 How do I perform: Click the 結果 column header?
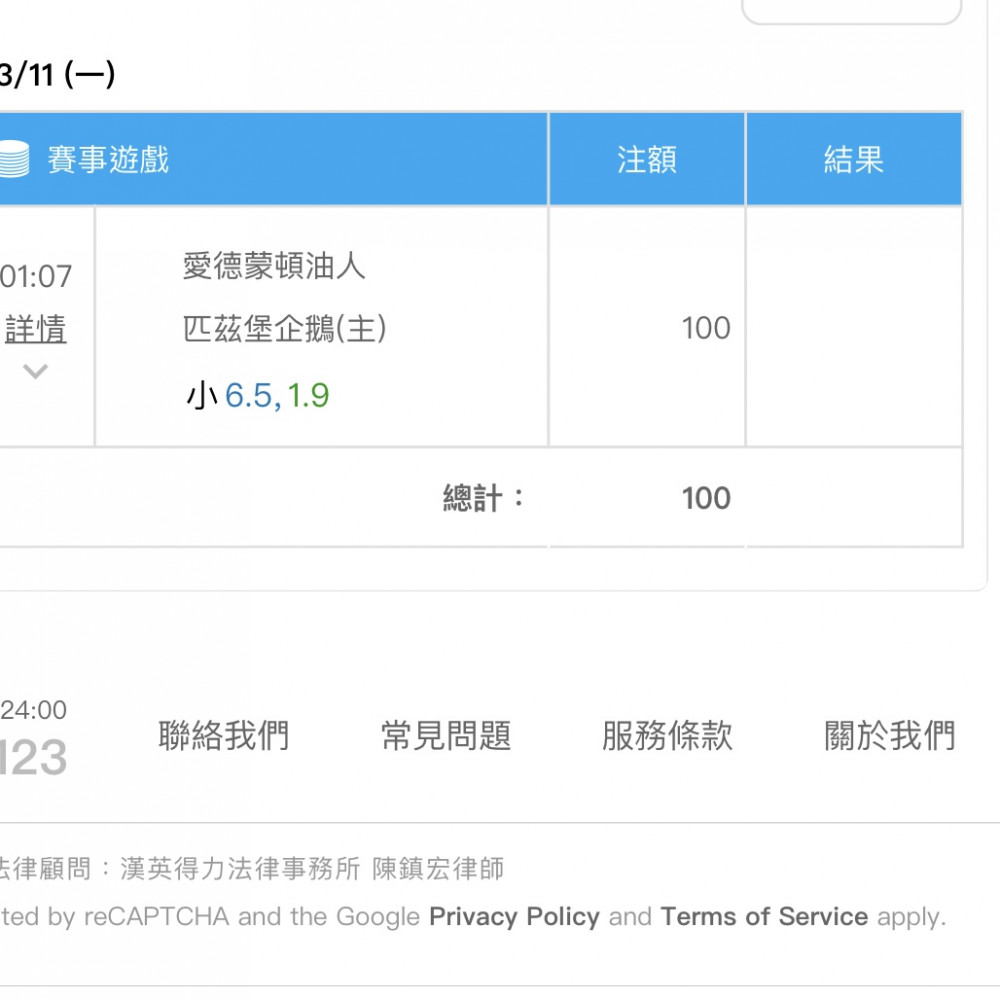[854, 159]
